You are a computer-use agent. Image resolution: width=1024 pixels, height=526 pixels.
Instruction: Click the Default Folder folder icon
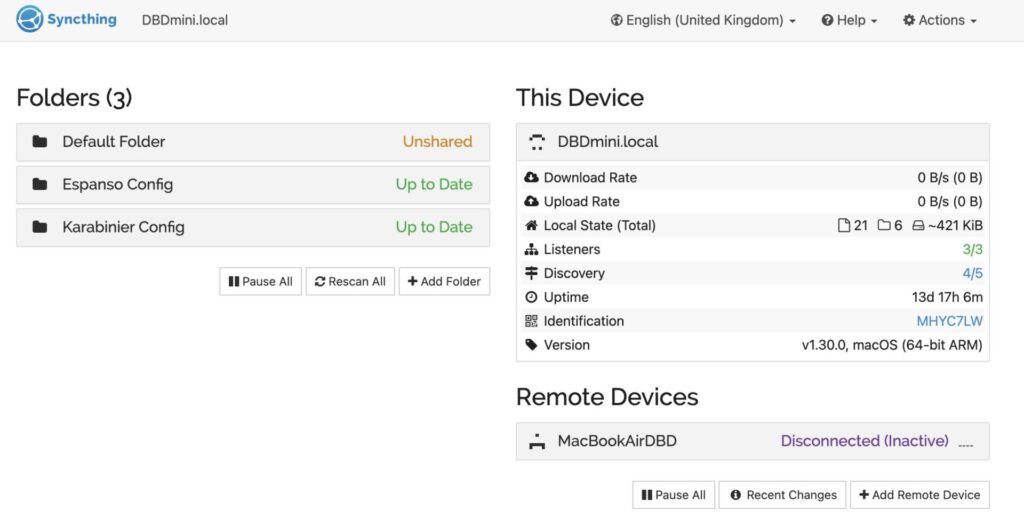tap(40, 141)
